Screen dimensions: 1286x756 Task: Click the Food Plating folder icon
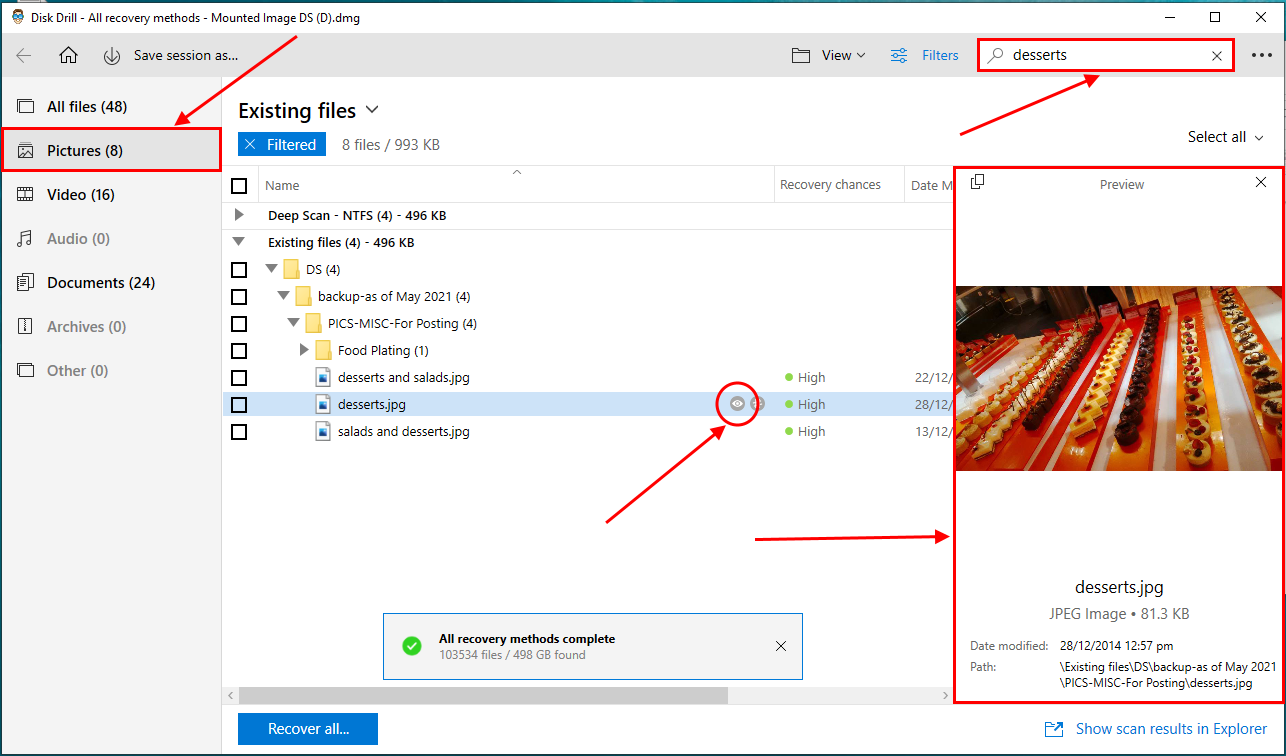(323, 350)
